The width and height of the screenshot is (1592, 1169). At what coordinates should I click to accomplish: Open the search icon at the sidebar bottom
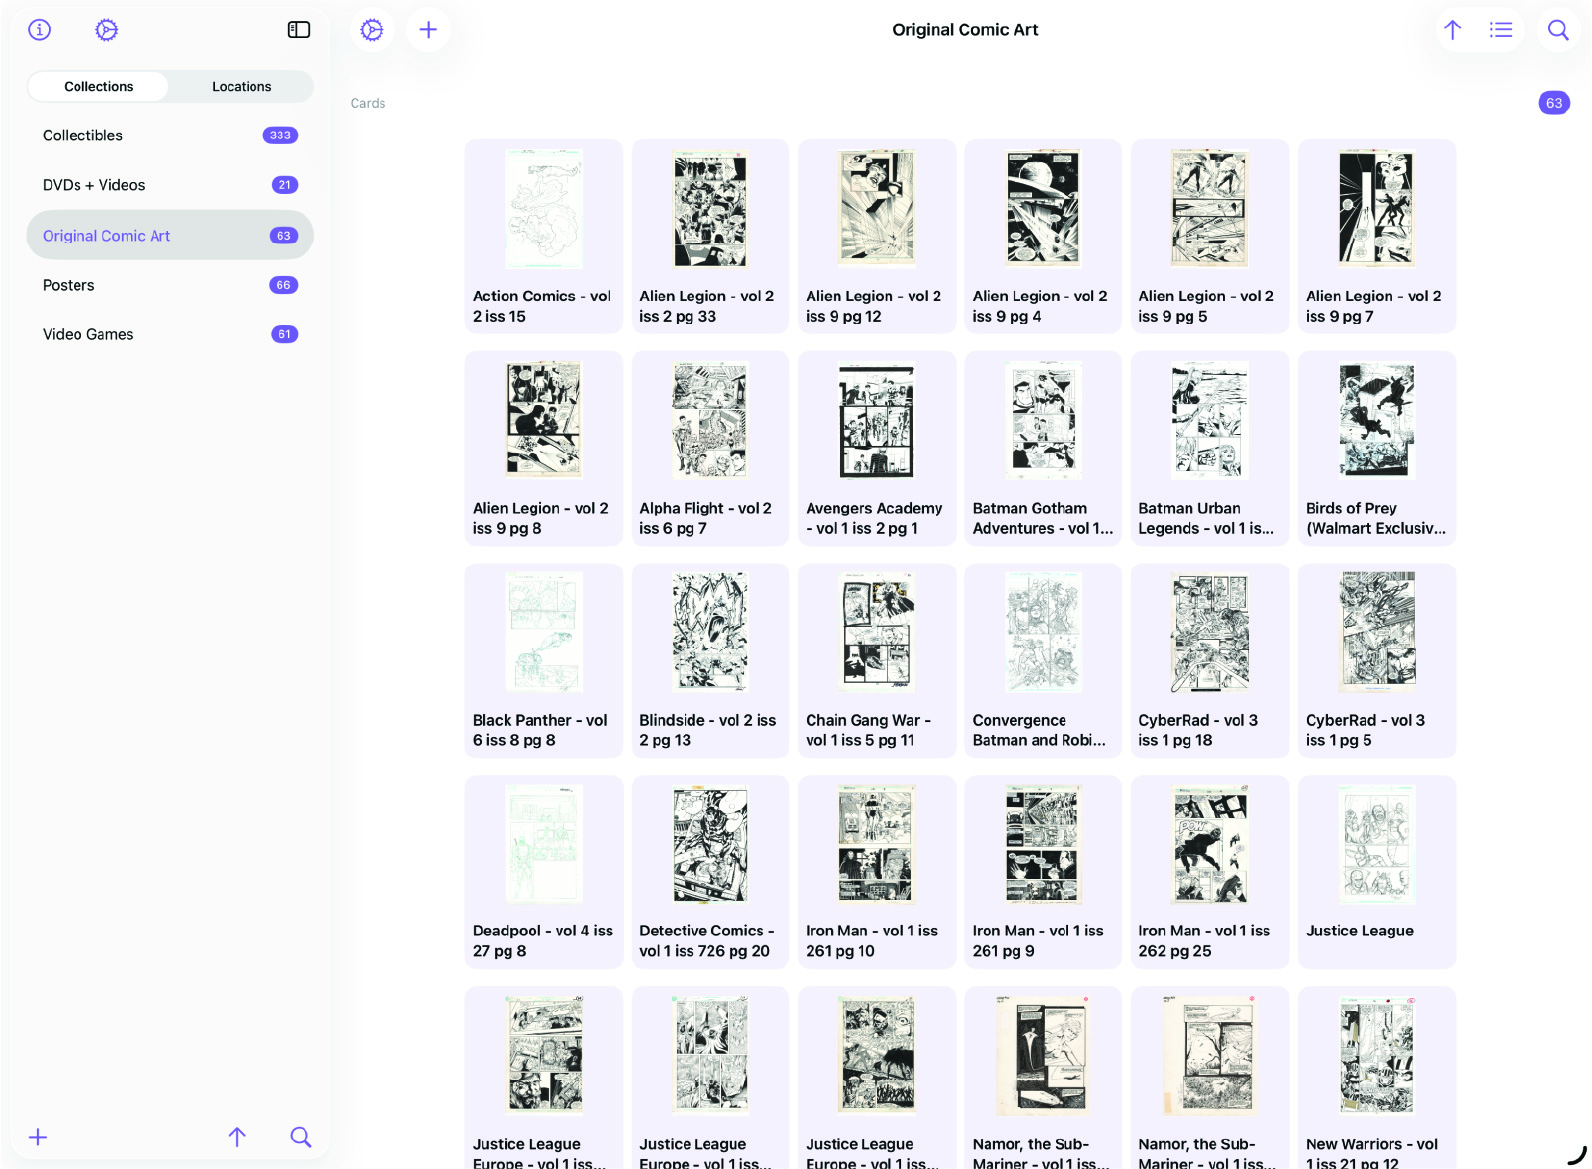tap(300, 1137)
